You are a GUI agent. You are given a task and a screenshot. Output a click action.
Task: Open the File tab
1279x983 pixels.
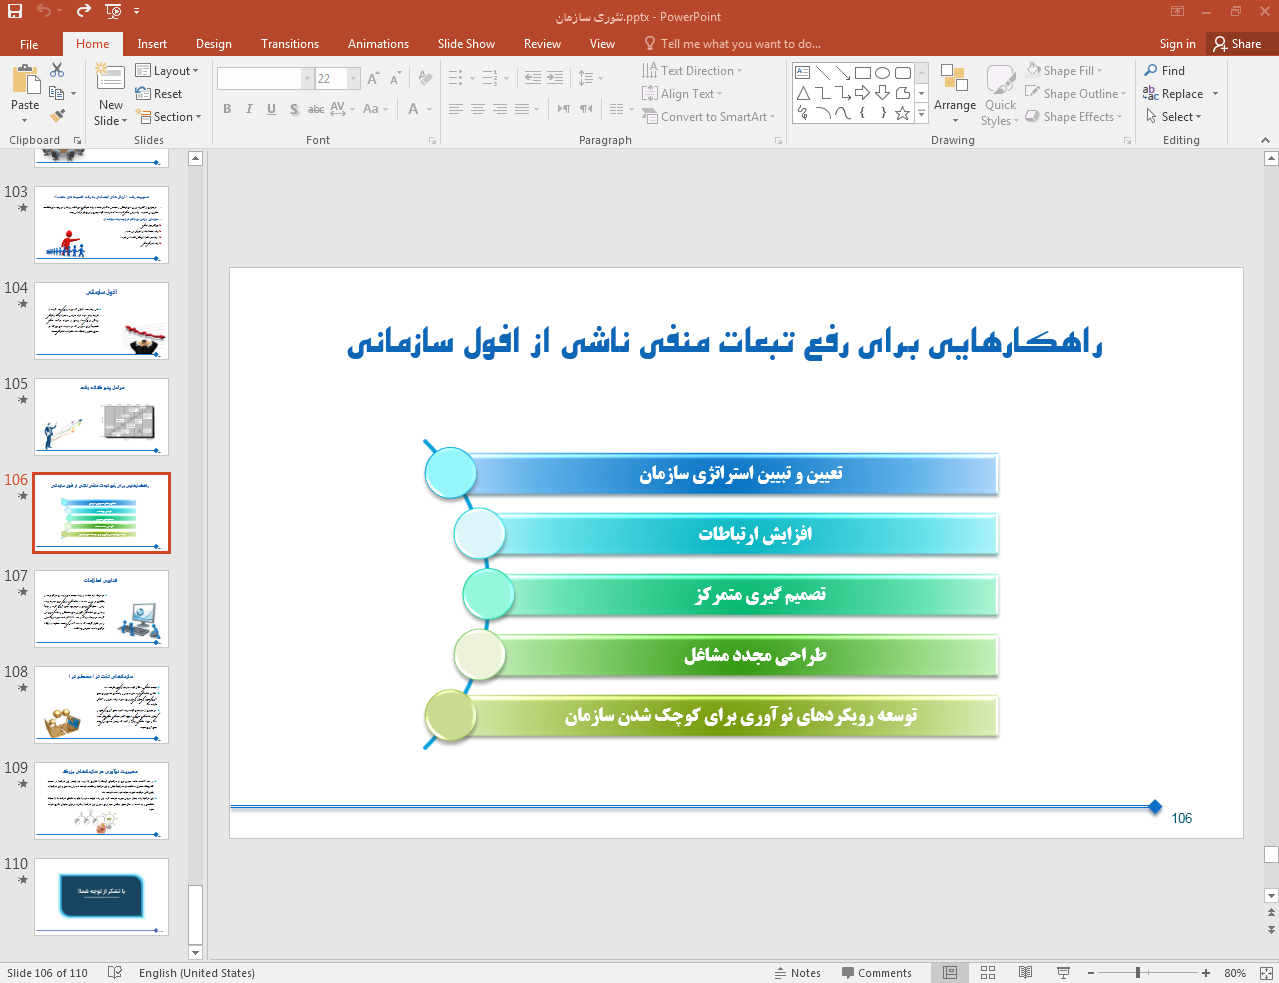pyautogui.click(x=29, y=44)
